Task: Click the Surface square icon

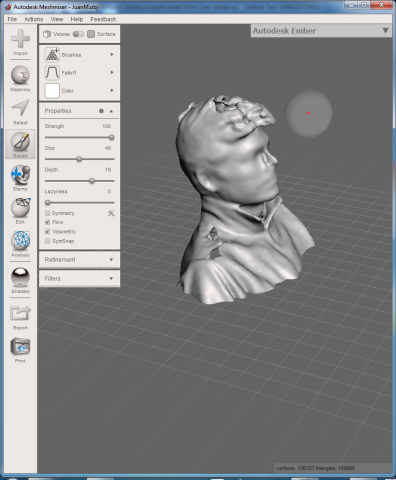Action: pos(91,34)
